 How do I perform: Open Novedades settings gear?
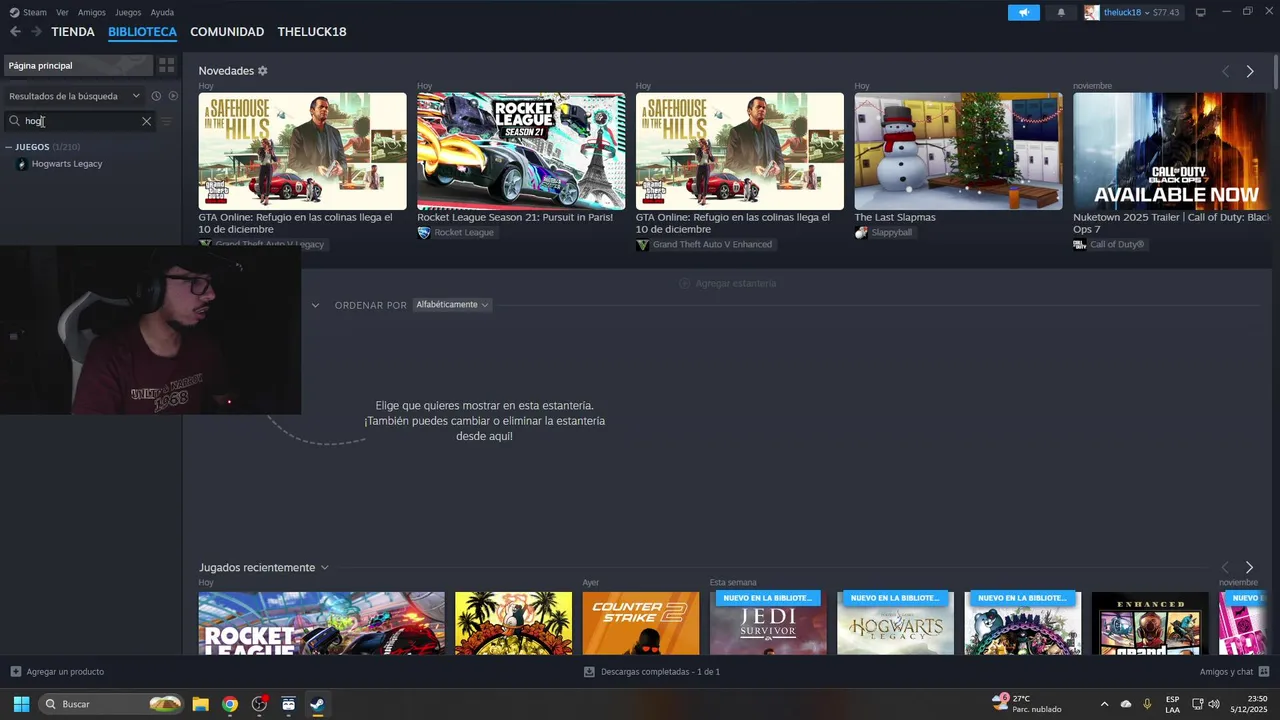click(263, 71)
